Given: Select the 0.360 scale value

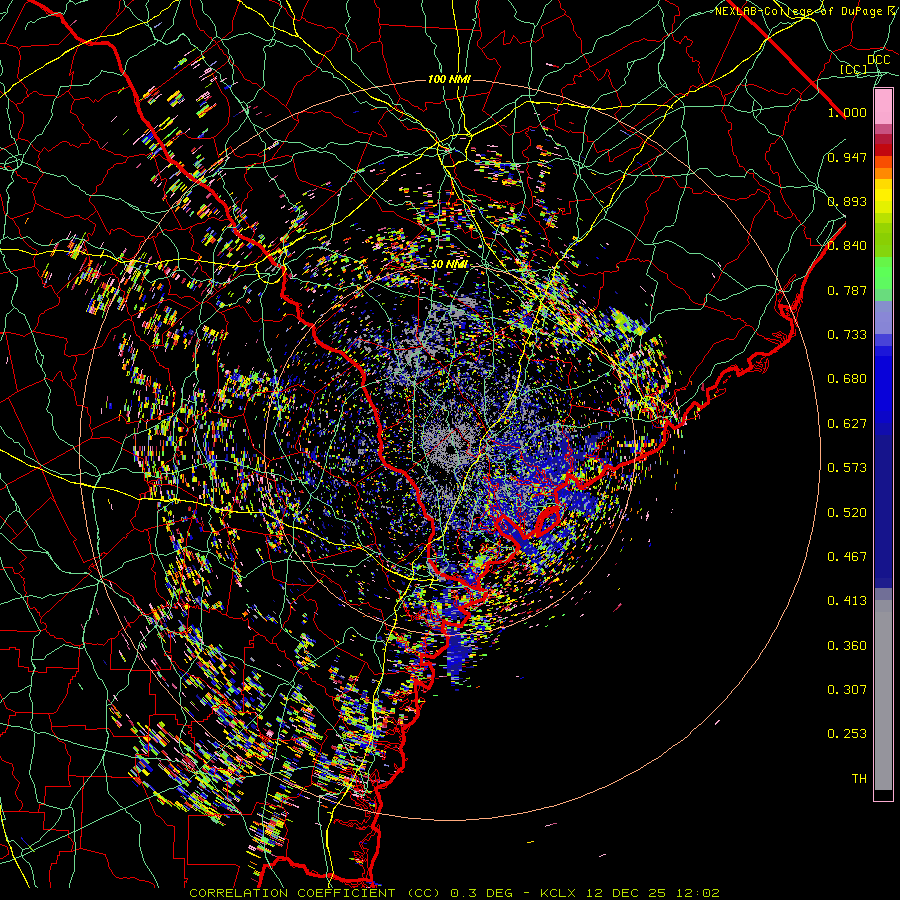Looking at the screenshot, I should coord(847,646).
